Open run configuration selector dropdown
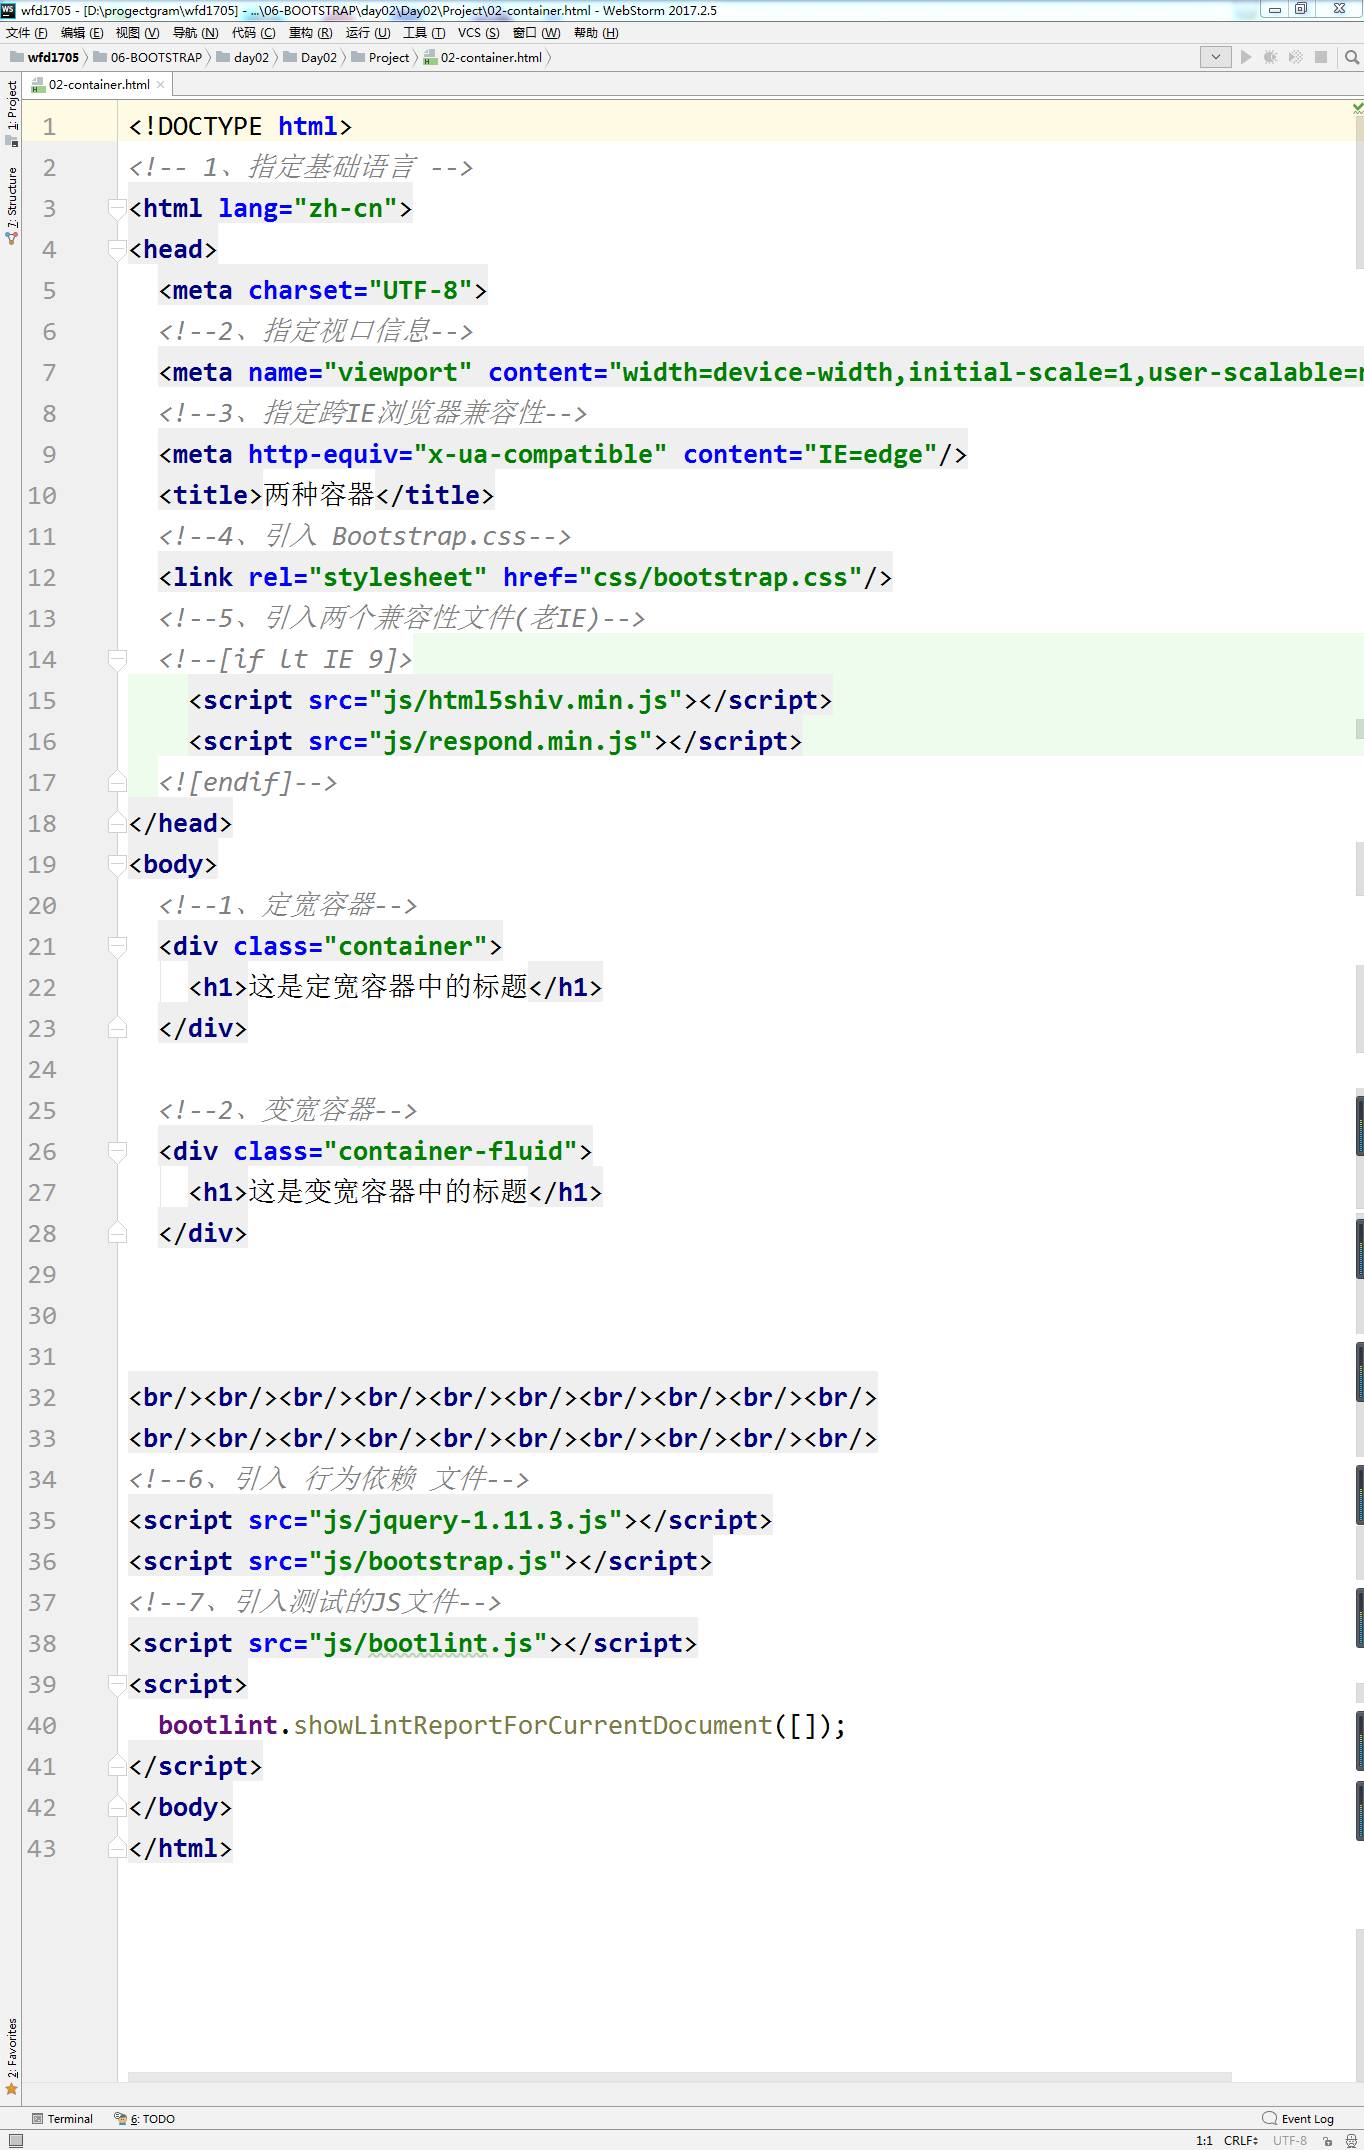This screenshot has width=1364, height=2150. (x=1215, y=57)
